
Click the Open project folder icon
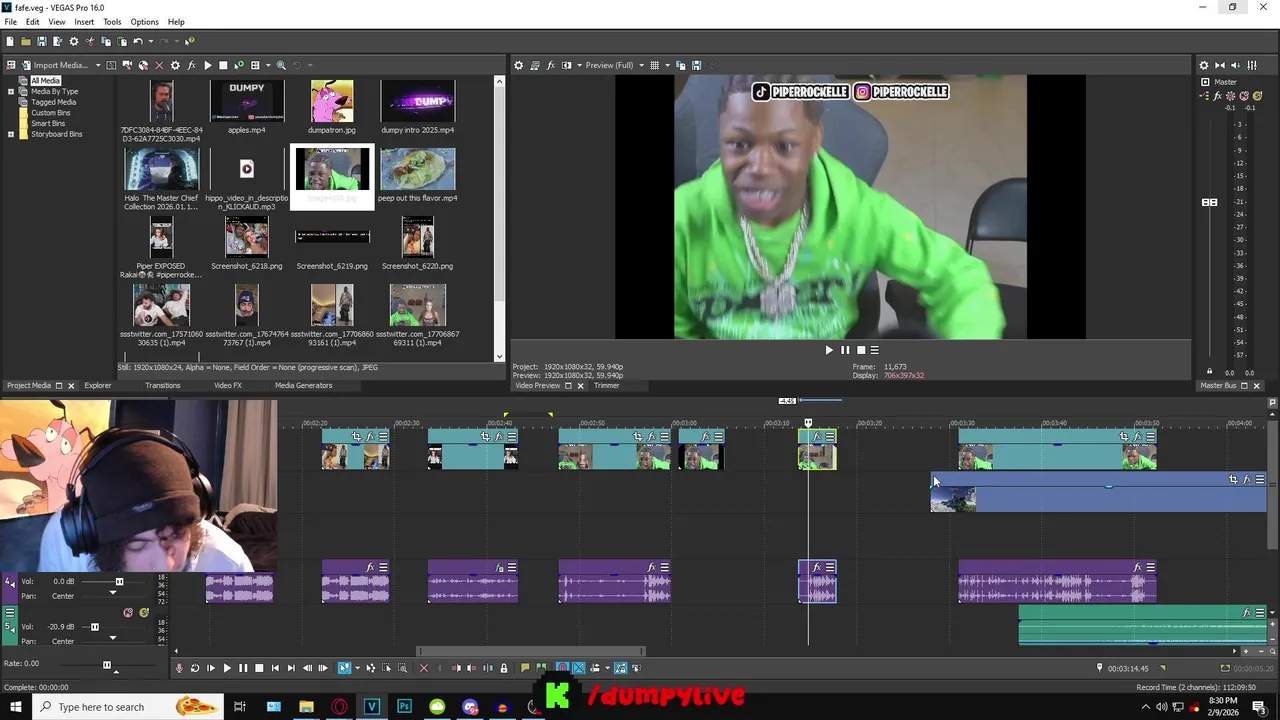(x=26, y=41)
